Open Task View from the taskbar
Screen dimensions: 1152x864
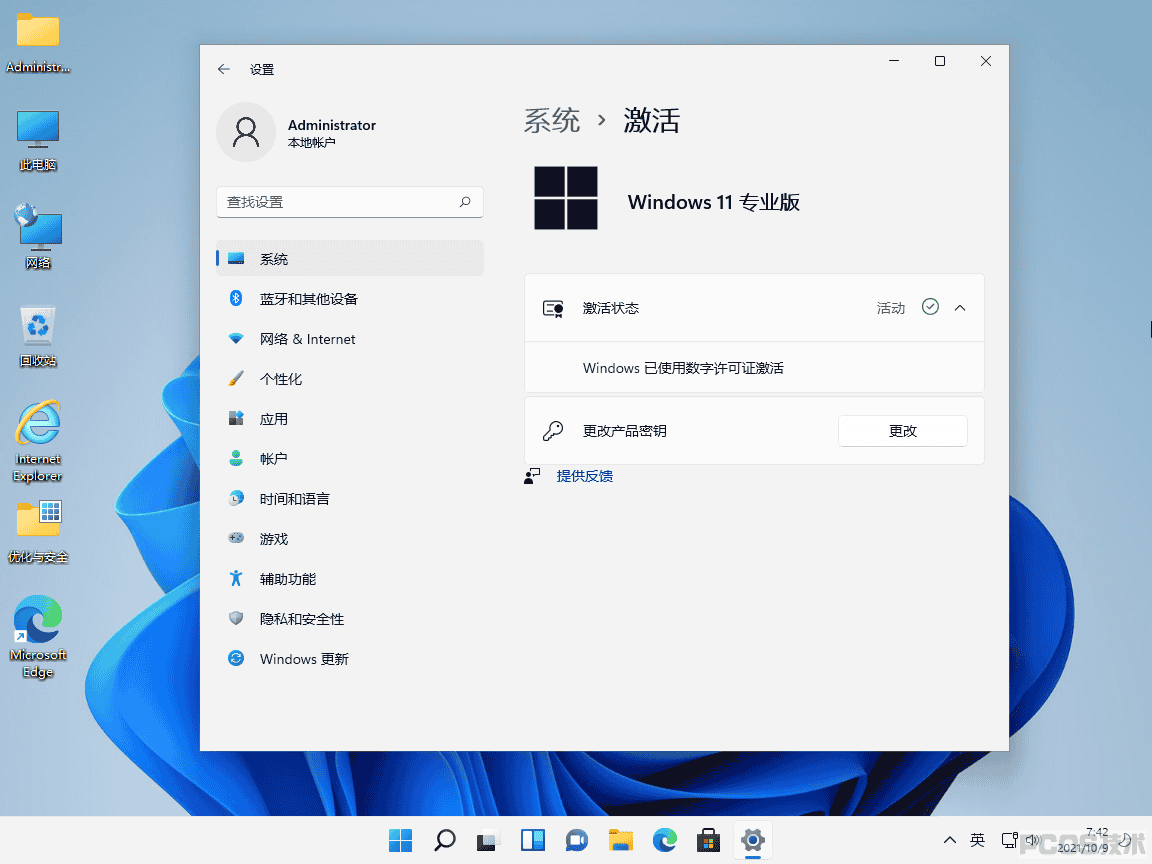(x=489, y=840)
